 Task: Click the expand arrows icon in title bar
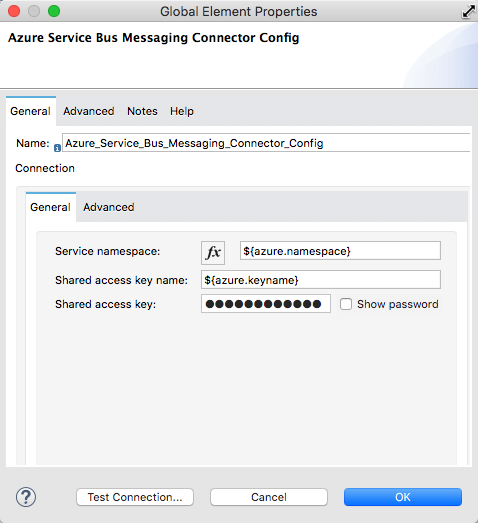[x=469, y=11]
